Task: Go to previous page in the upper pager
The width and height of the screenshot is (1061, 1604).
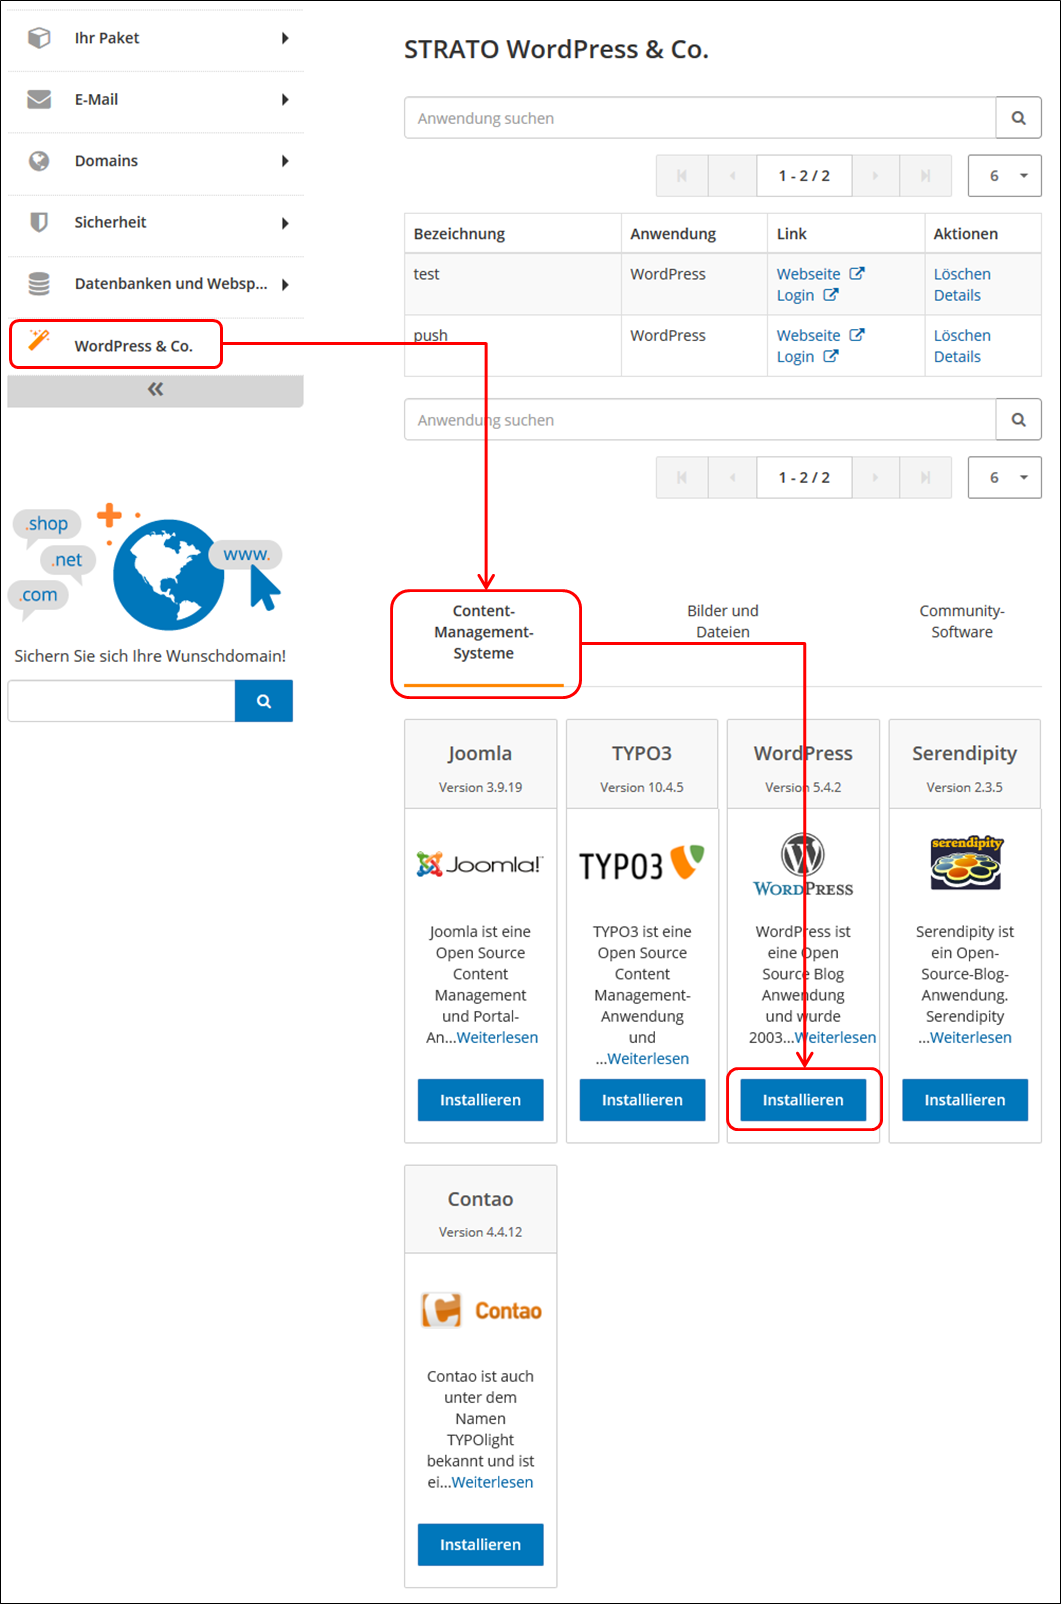Action: tap(733, 176)
